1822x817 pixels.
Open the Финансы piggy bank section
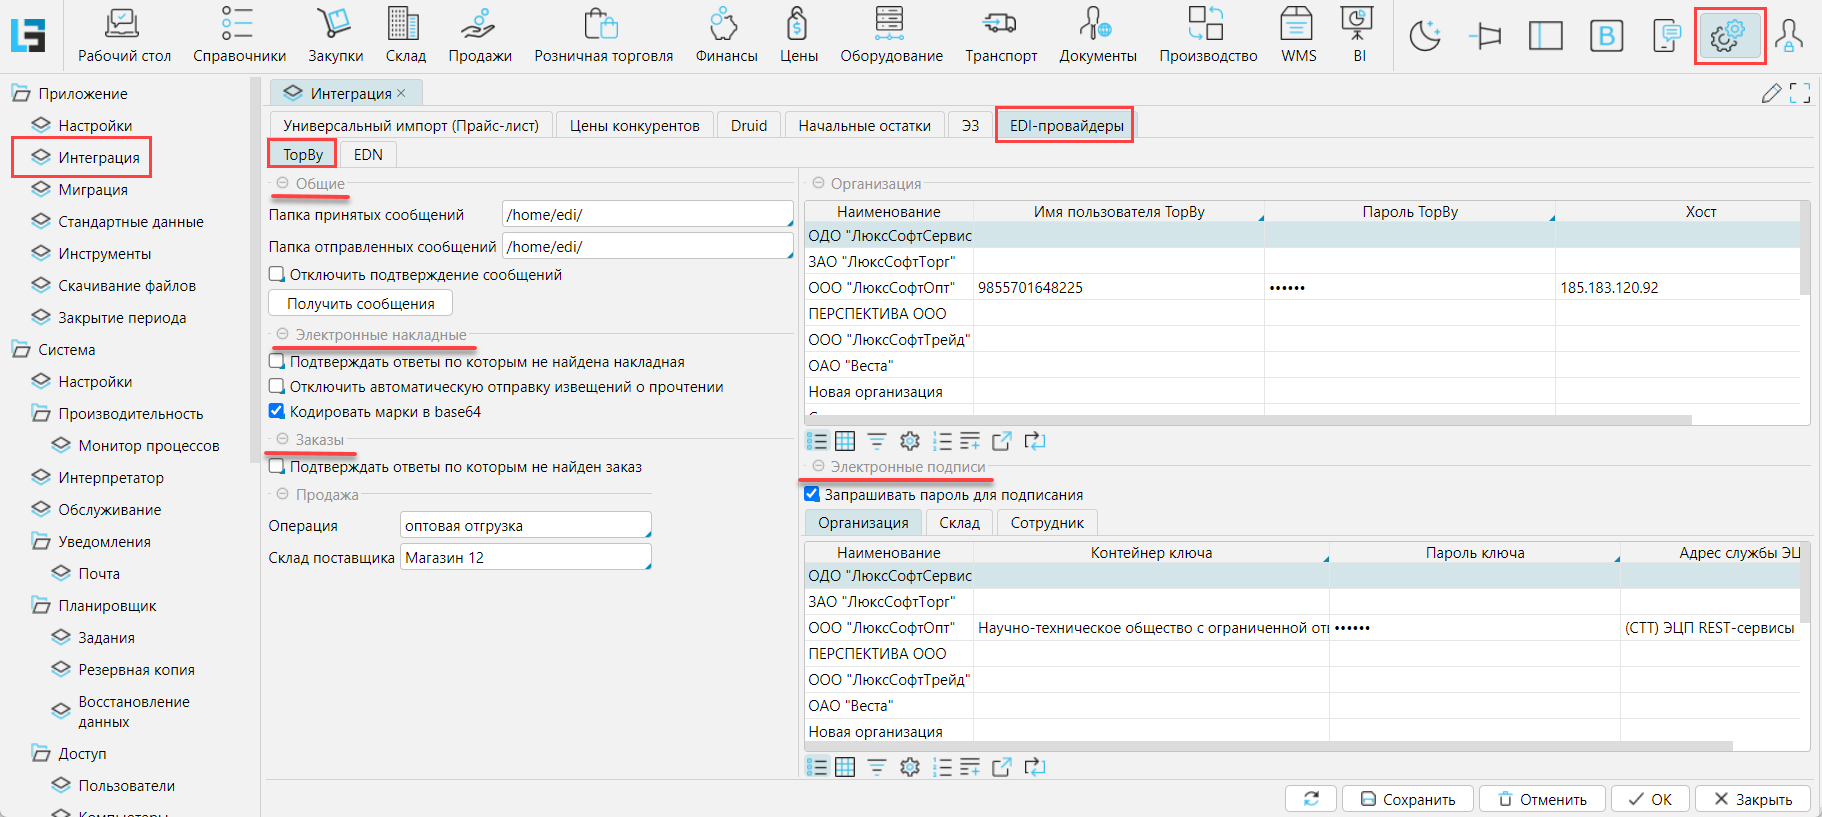(x=726, y=35)
